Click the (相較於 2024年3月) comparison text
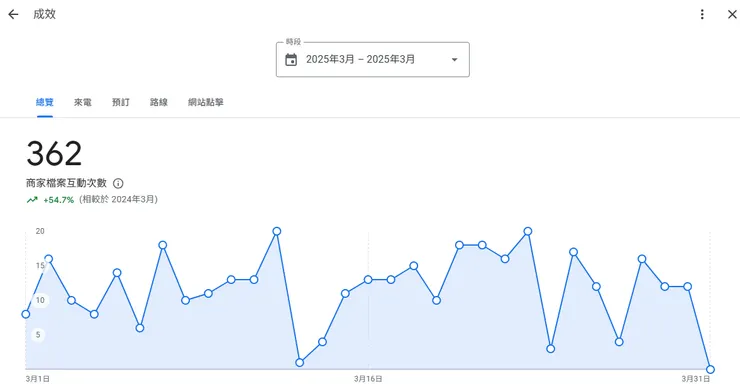Image resolution: width=740 pixels, height=392 pixels. (118, 200)
